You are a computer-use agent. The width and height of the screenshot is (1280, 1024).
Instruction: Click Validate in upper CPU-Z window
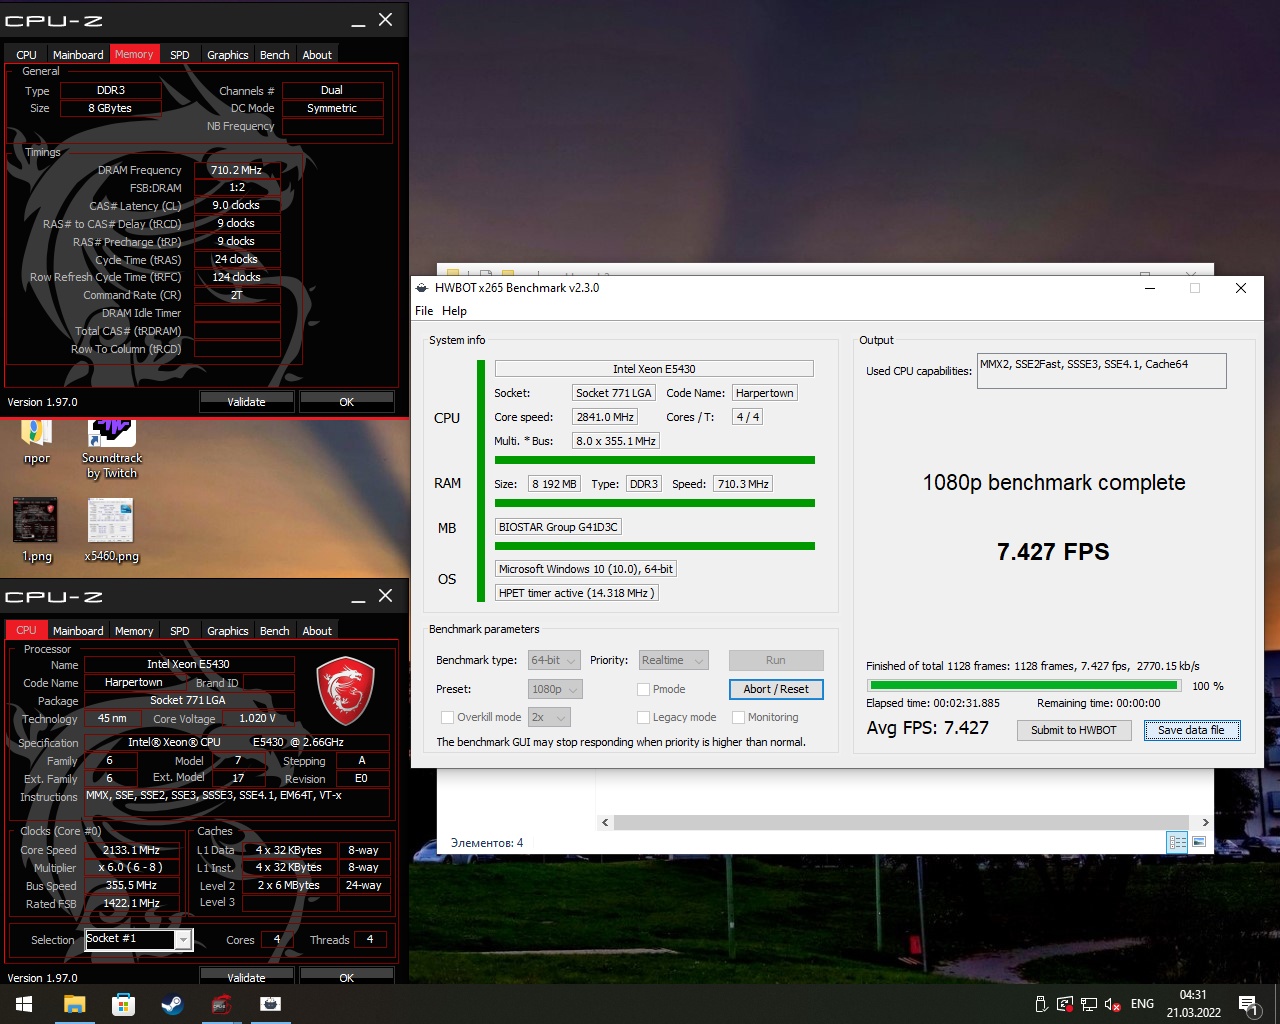246,402
